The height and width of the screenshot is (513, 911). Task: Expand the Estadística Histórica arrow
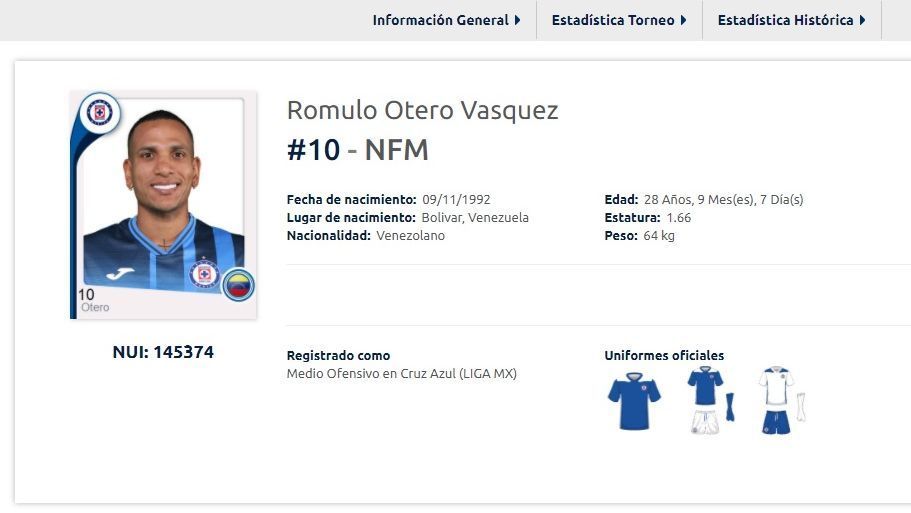pos(862,20)
